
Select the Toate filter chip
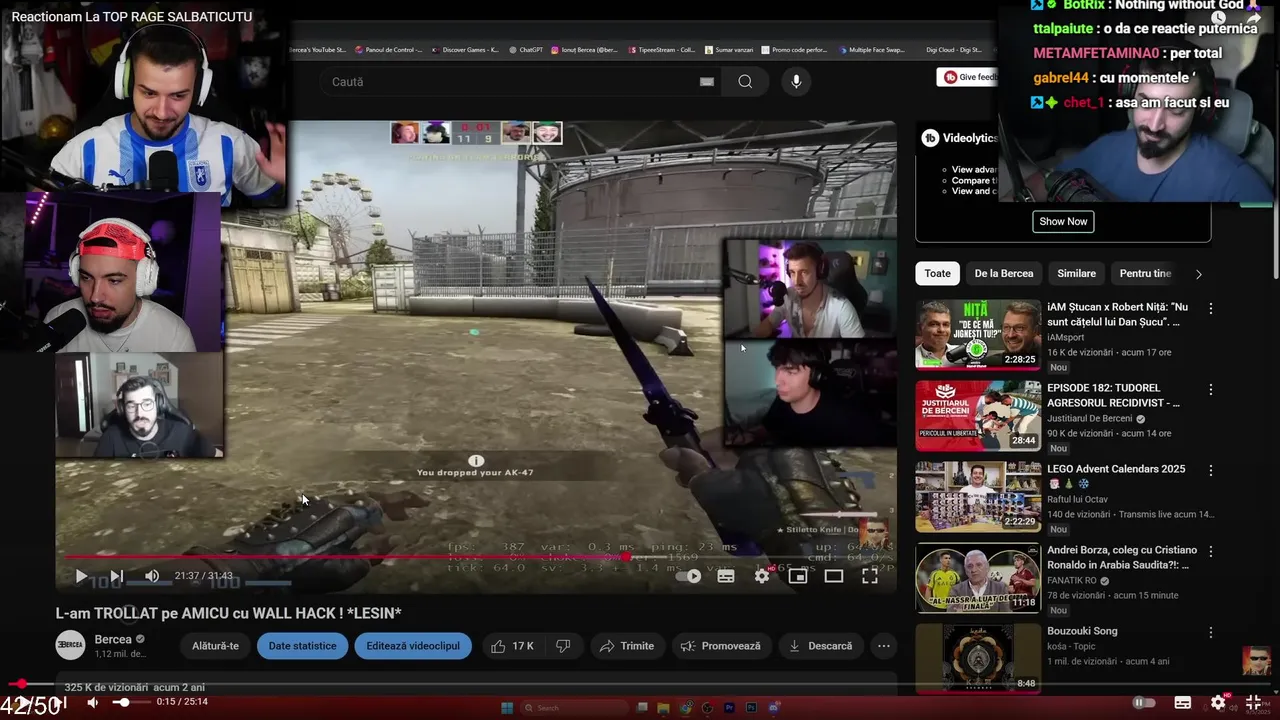click(x=938, y=274)
